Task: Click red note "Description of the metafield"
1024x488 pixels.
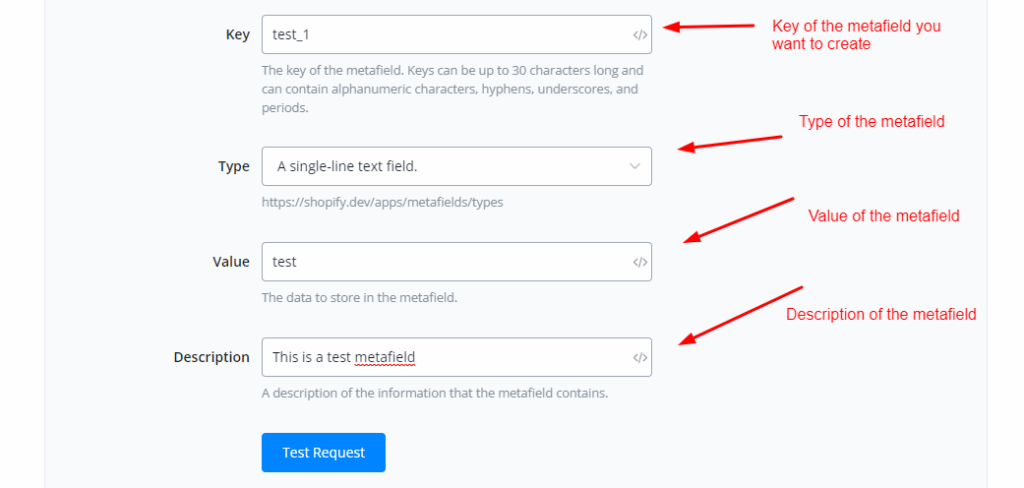Action: [880, 314]
